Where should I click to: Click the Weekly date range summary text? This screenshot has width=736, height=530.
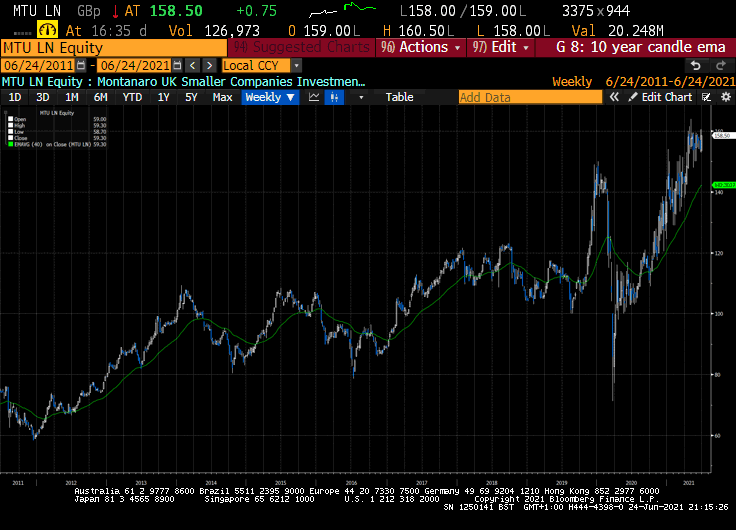point(644,82)
